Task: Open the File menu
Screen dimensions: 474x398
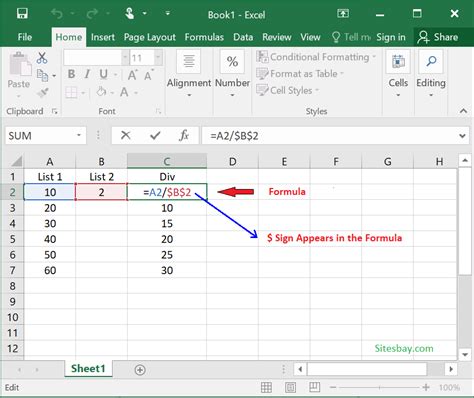Action: click(x=25, y=37)
